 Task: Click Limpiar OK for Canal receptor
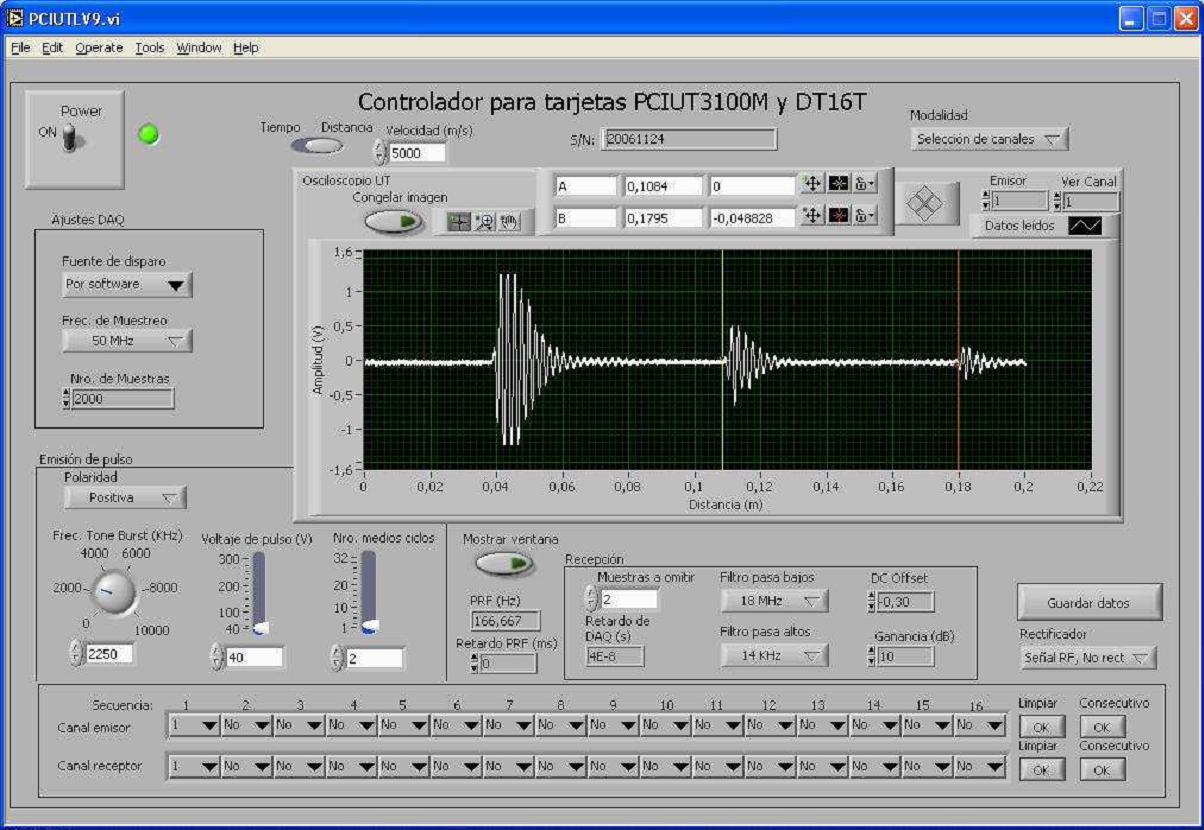point(1041,770)
